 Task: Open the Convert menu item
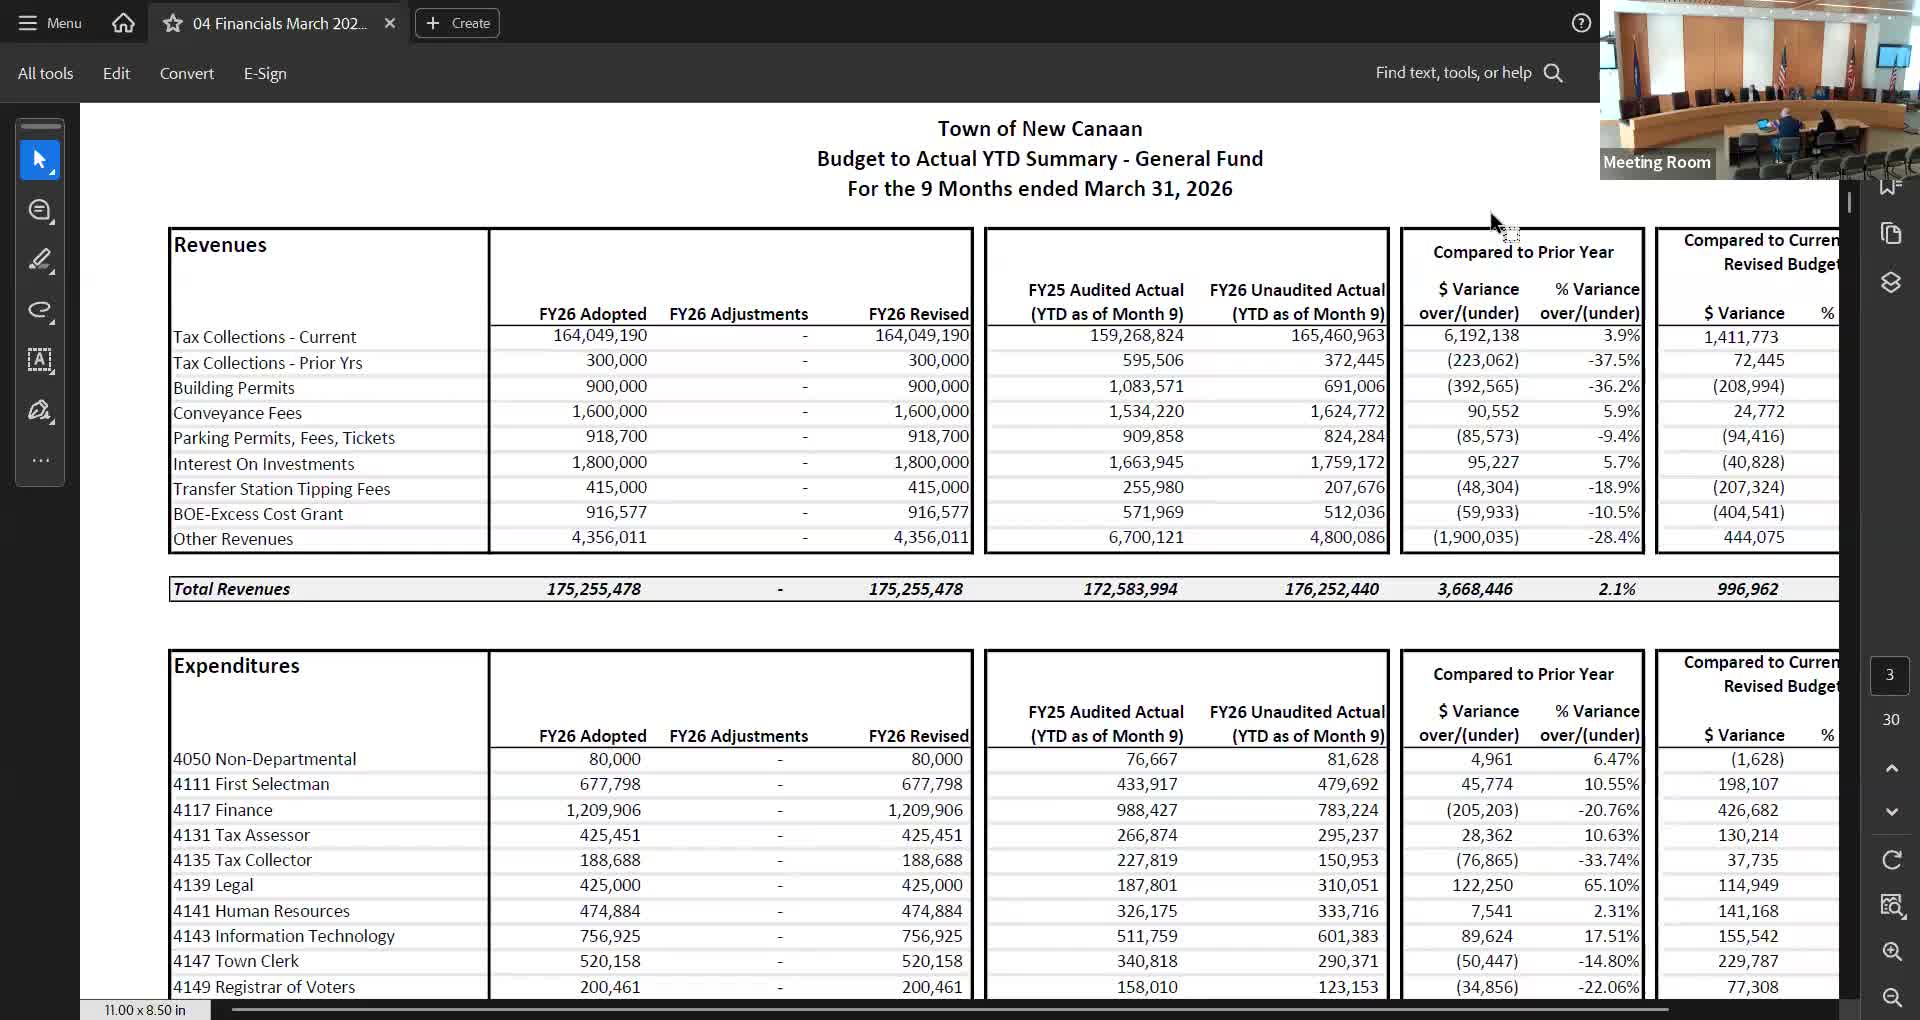coord(187,73)
